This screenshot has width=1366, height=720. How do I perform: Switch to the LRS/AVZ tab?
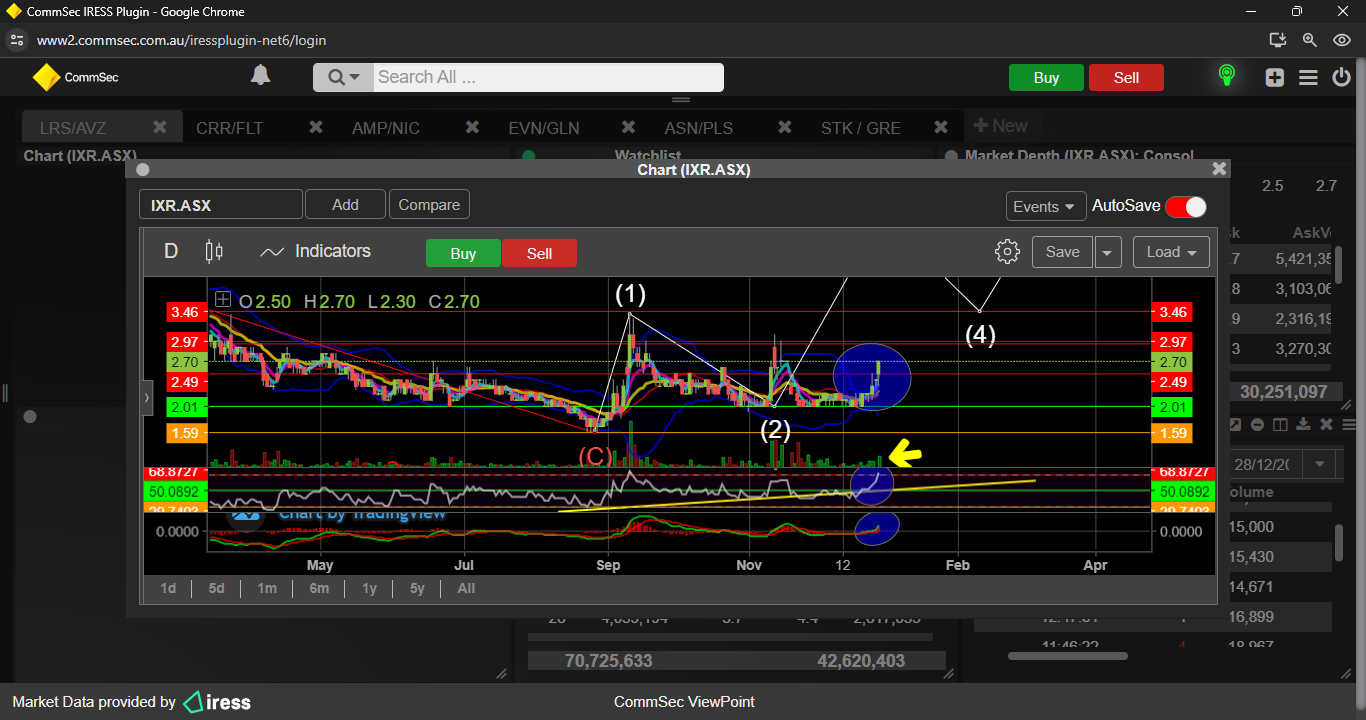click(73, 128)
